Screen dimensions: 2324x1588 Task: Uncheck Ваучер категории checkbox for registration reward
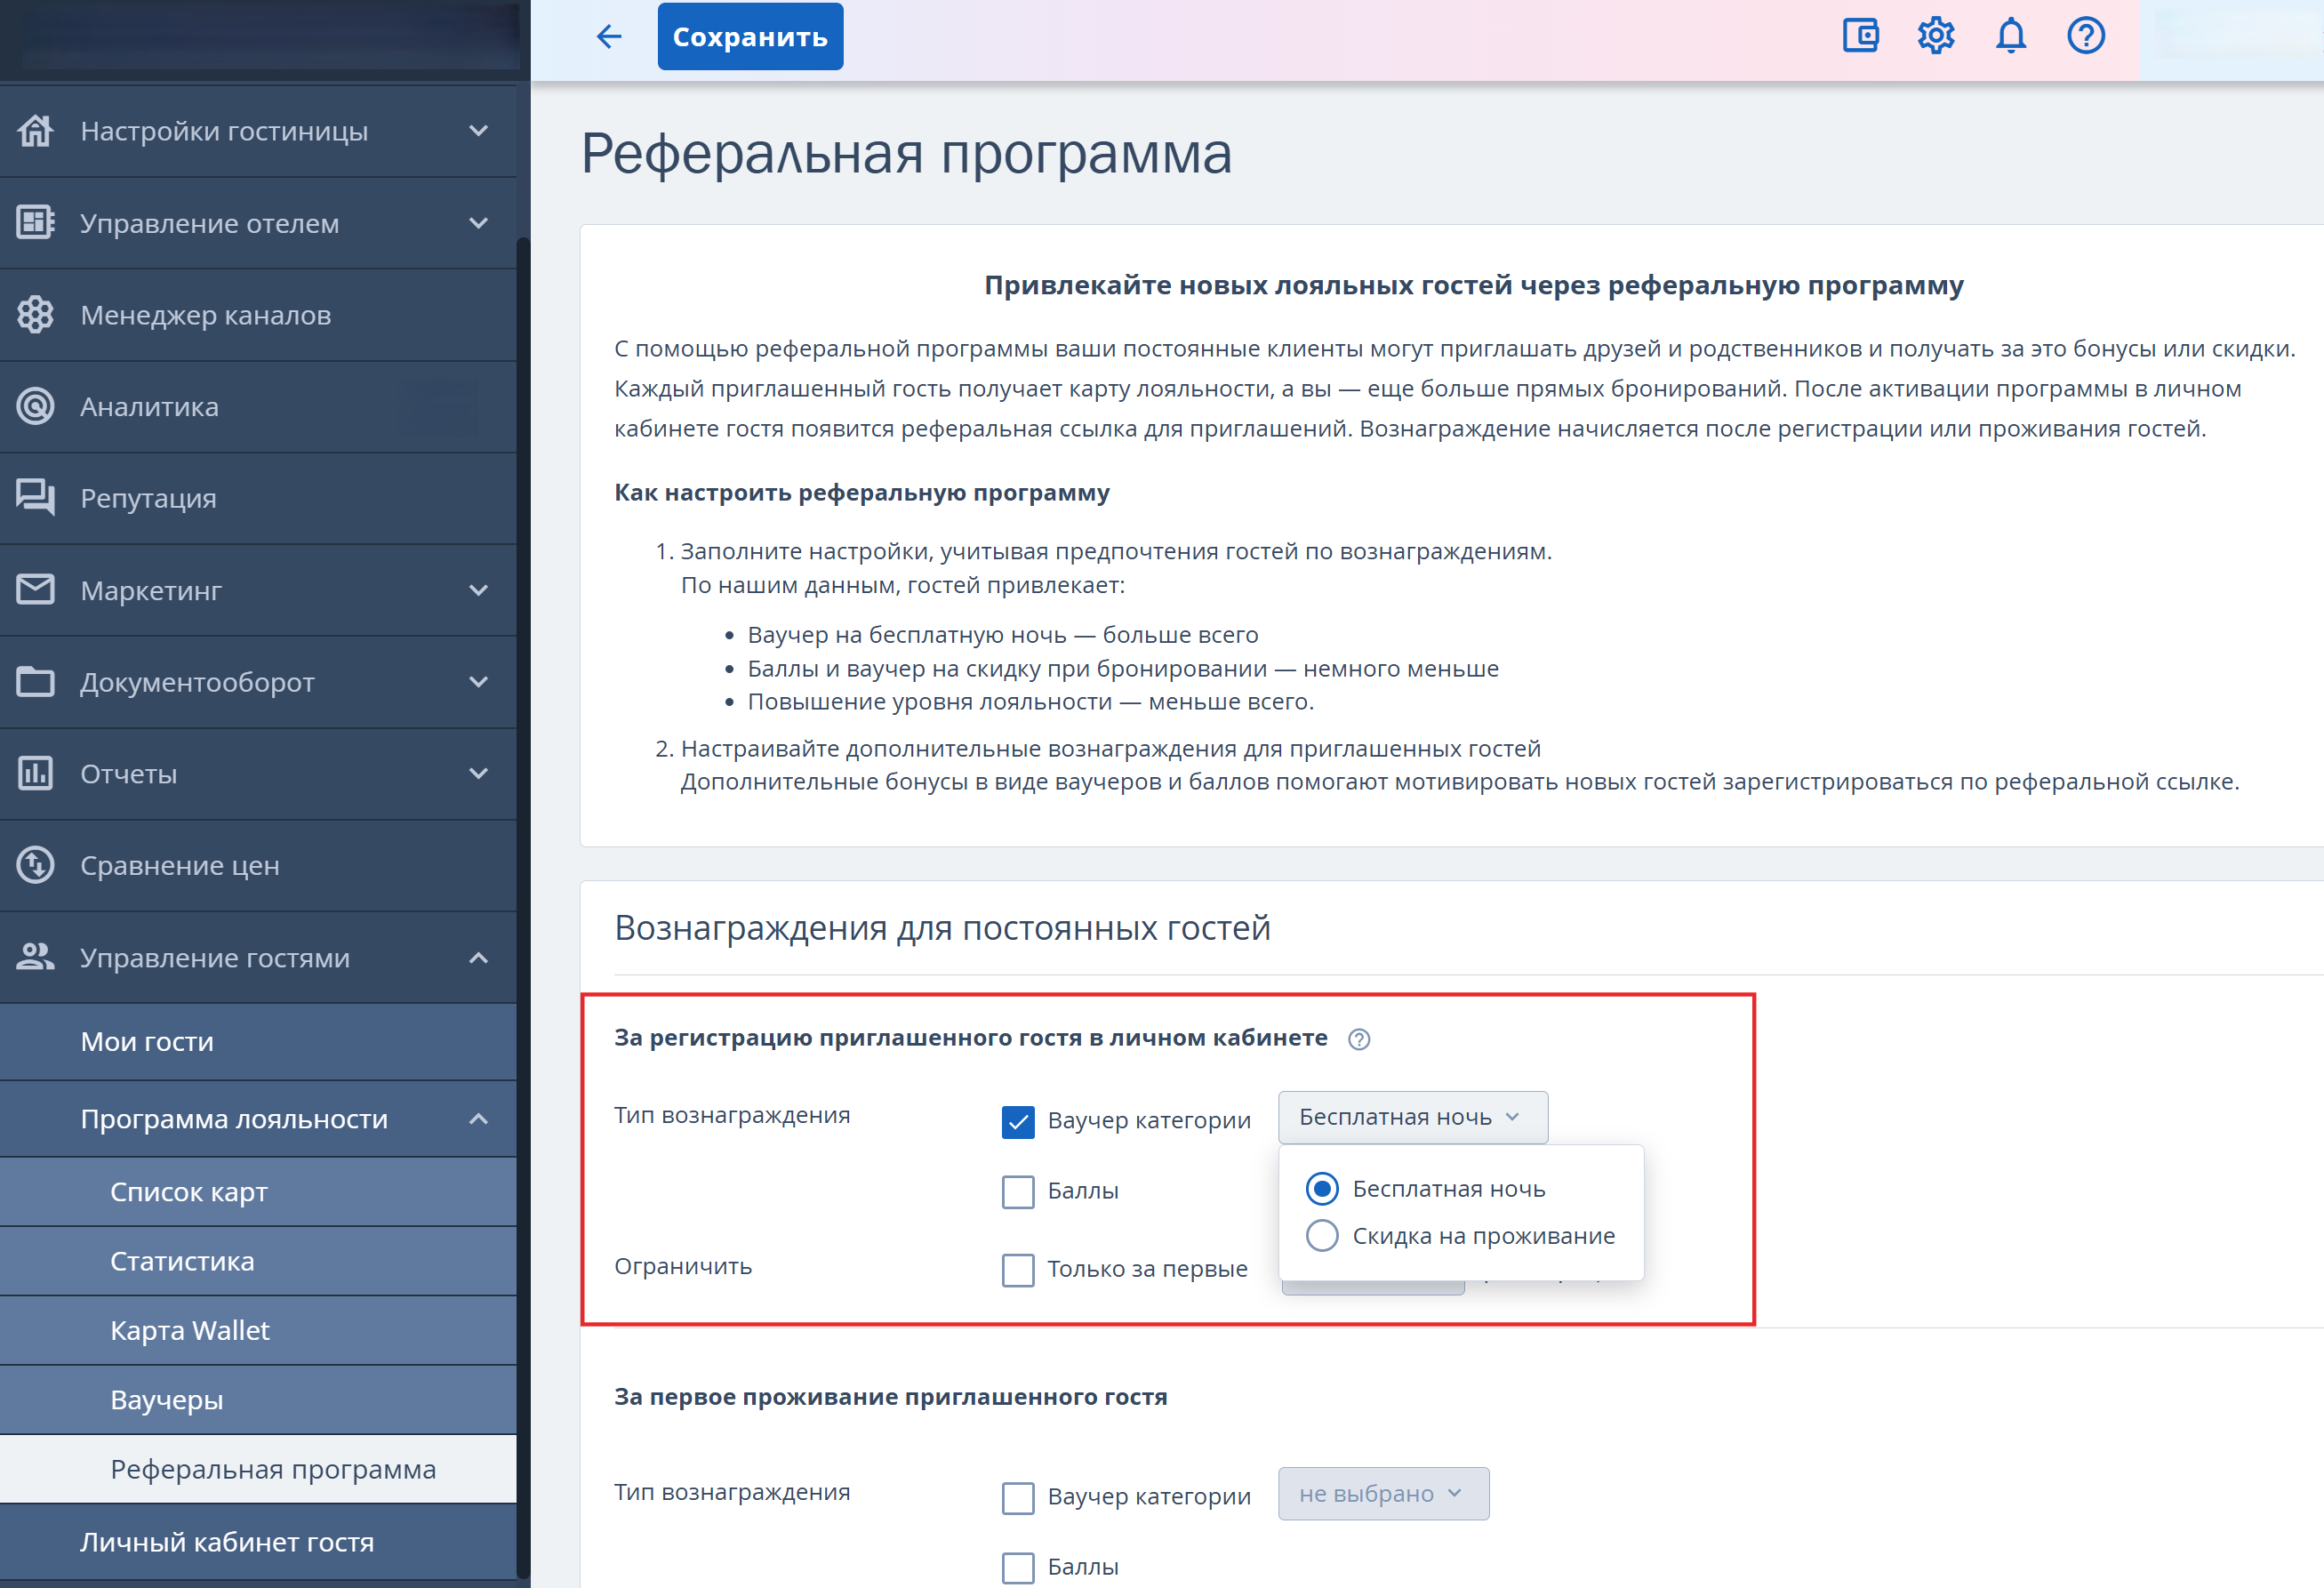pos(1018,1122)
